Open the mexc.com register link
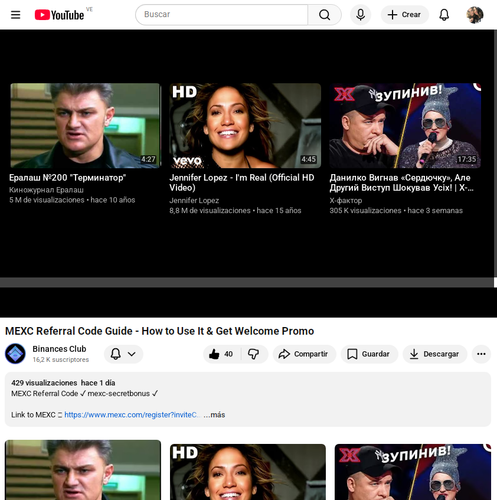Image resolution: width=497 pixels, height=500 pixels. click(132, 415)
